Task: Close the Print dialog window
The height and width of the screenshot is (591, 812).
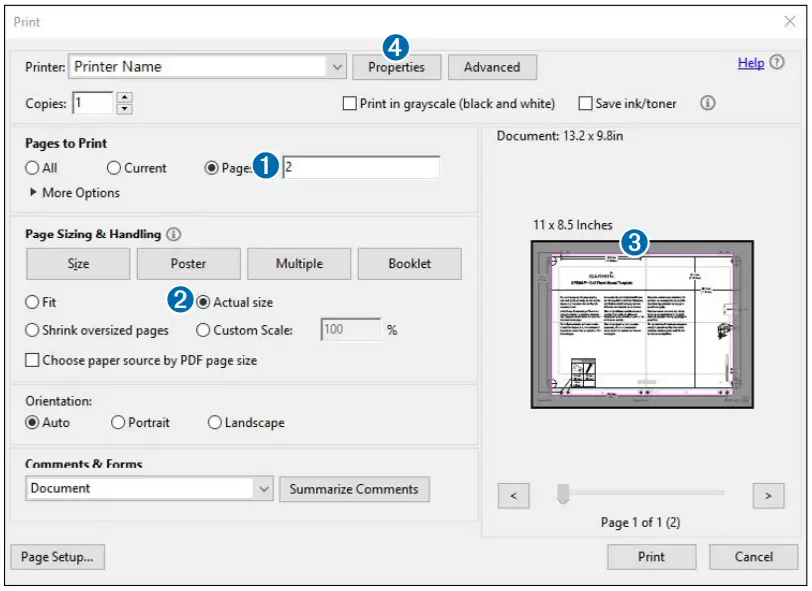Action: pyautogui.click(x=790, y=21)
